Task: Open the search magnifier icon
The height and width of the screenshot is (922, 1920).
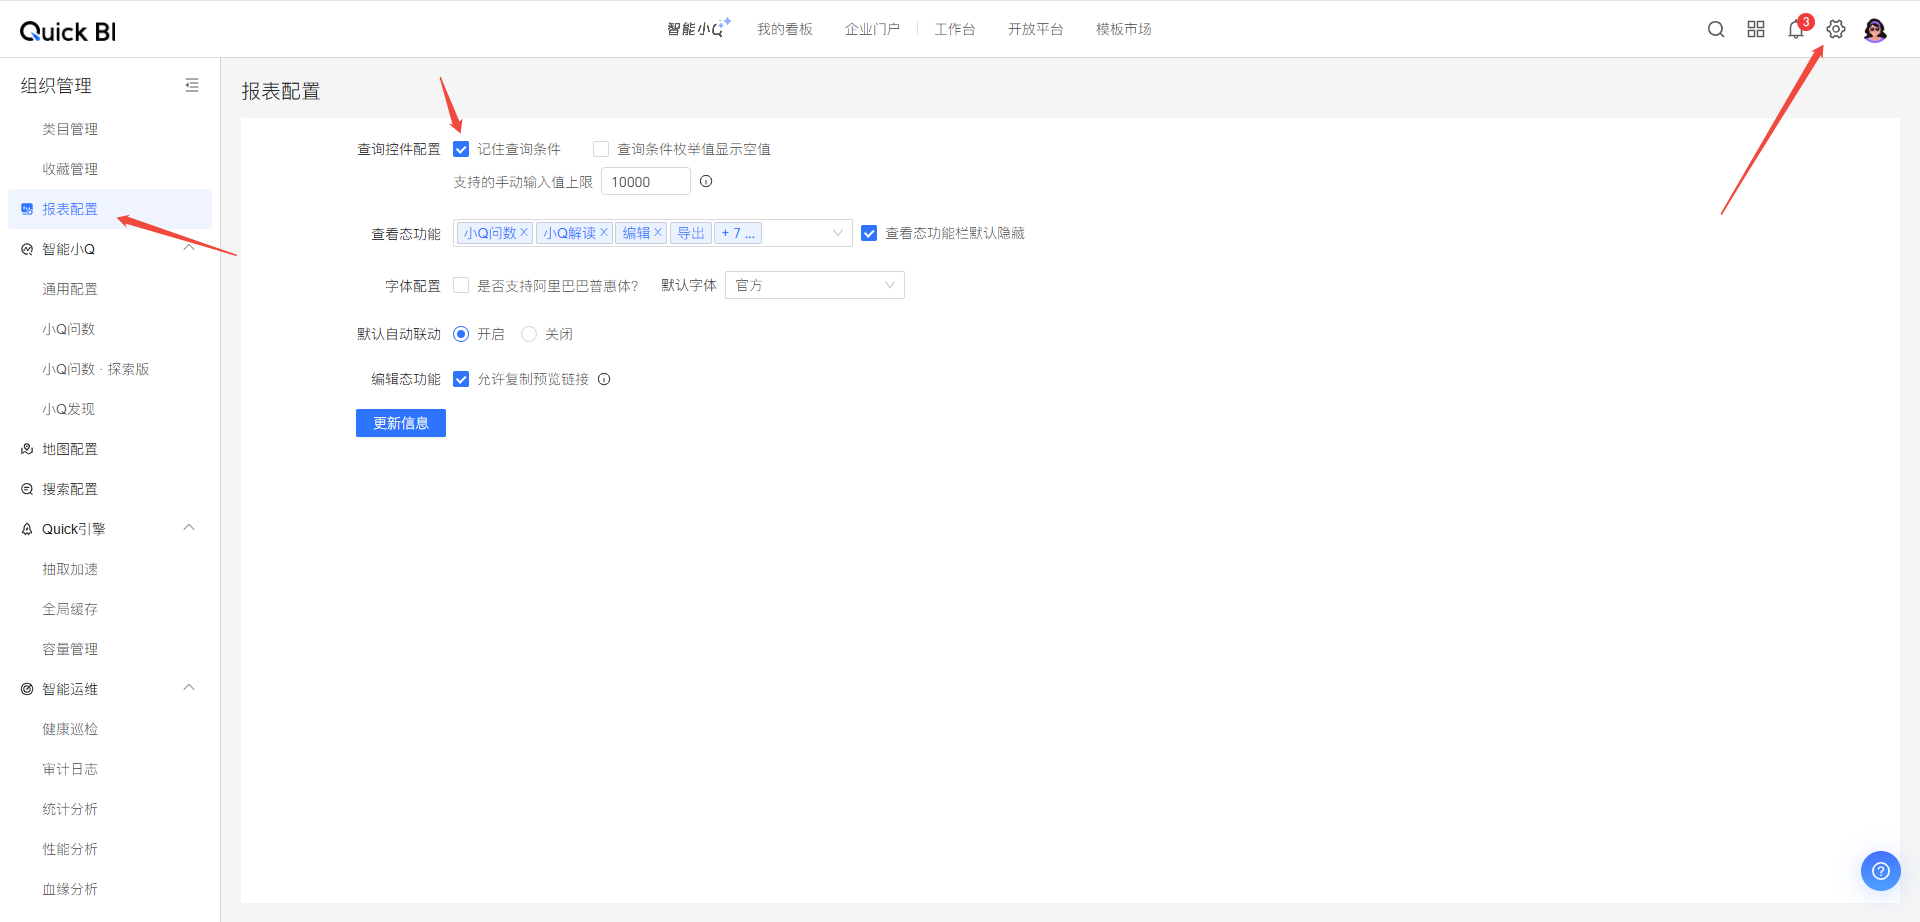Action: pos(1716,29)
